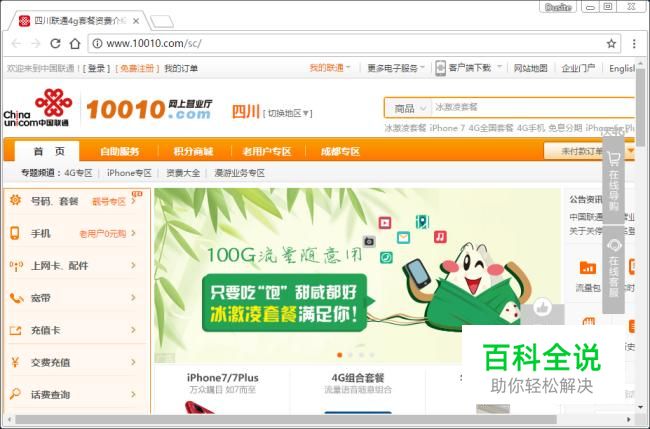Screen dimensions: 650x429
Task: Click the address bar showing www.10010.com/sc/
Action: click(354, 43)
